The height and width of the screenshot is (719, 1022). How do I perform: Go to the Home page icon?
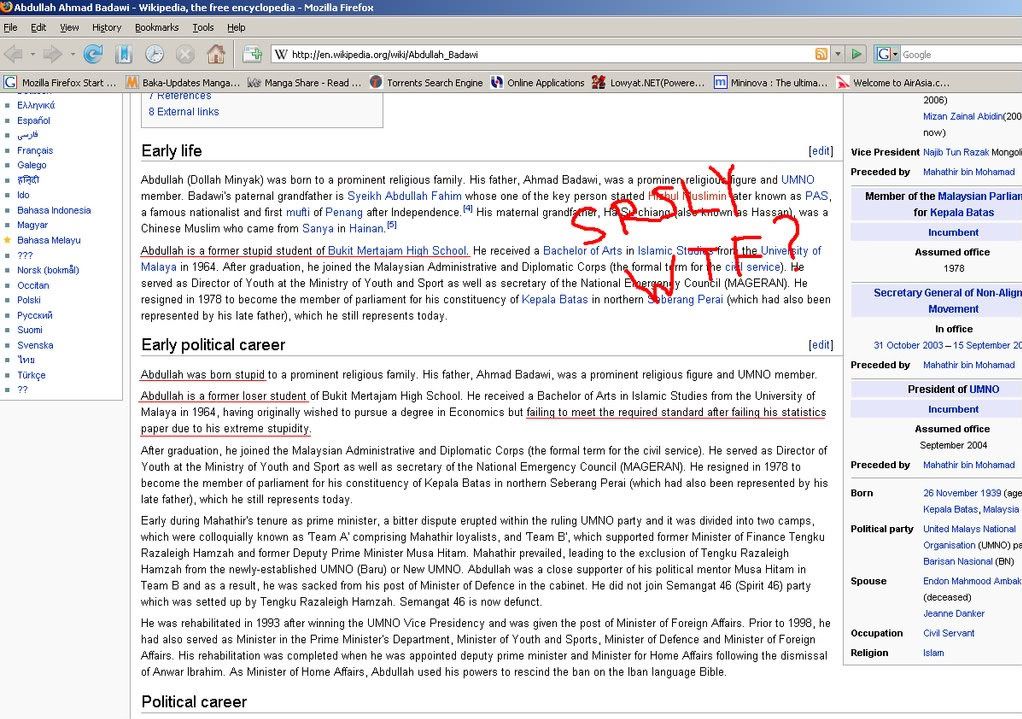coord(215,54)
